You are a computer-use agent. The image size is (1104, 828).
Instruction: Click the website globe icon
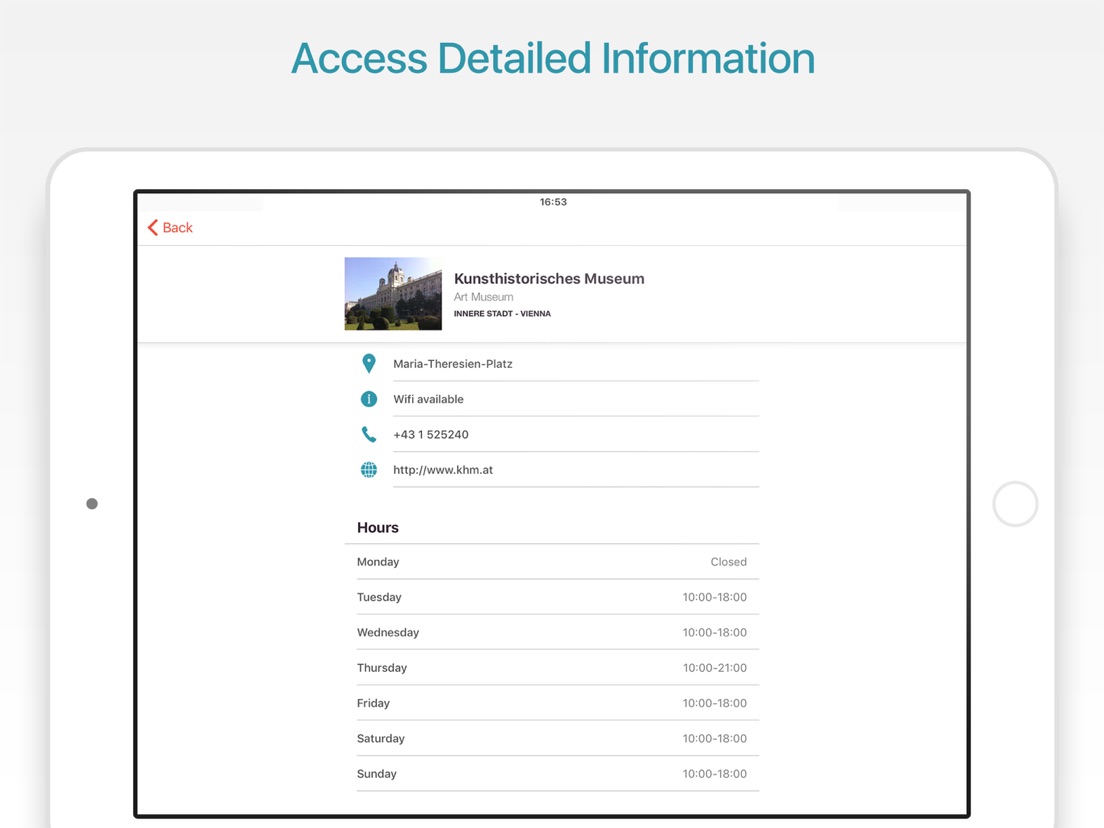tap(368, 470)
